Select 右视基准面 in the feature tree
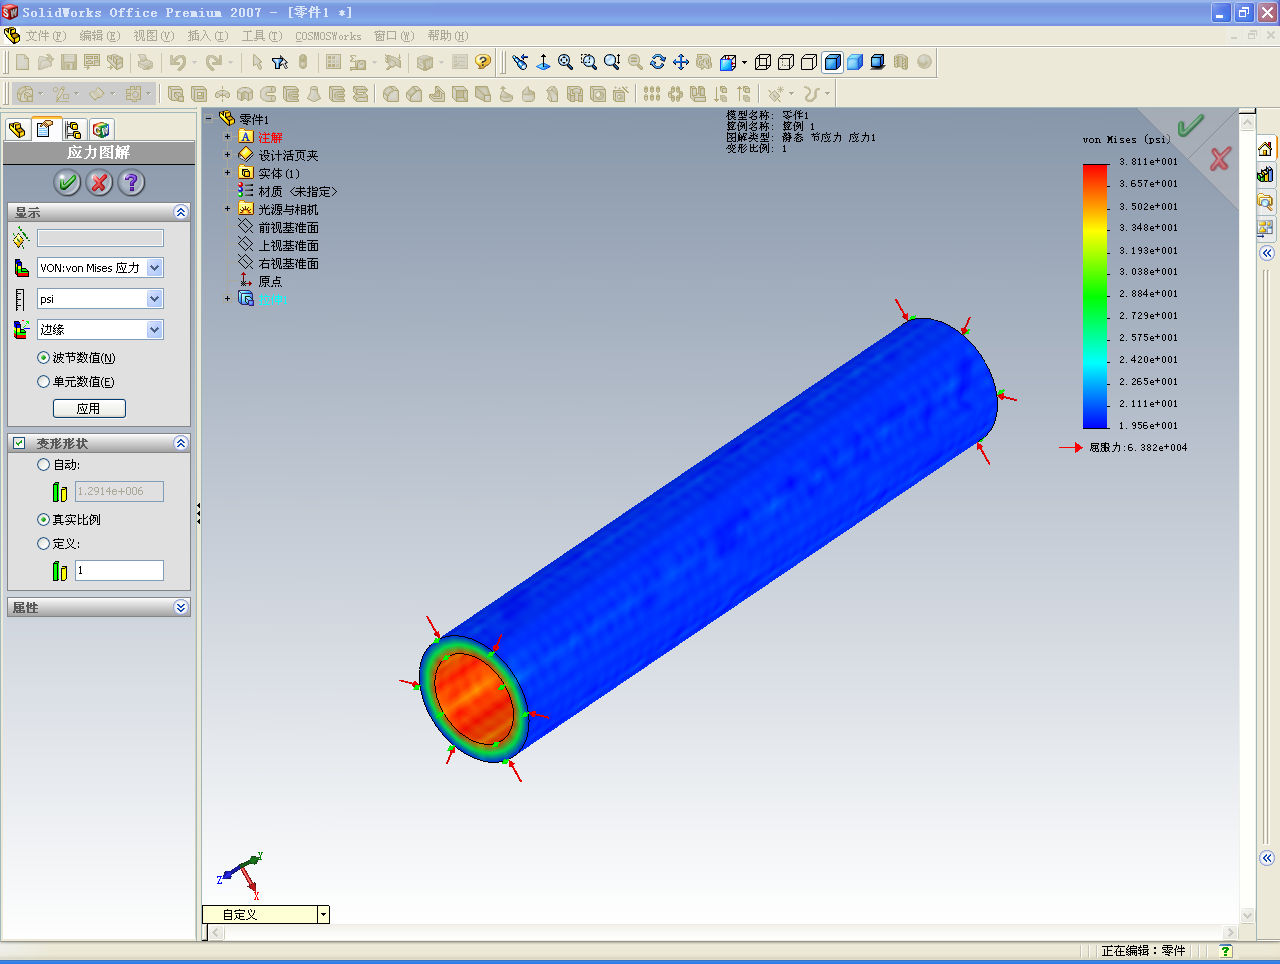Image resolution: width=1280 pixels, height=964 pixels. [288, 264]
